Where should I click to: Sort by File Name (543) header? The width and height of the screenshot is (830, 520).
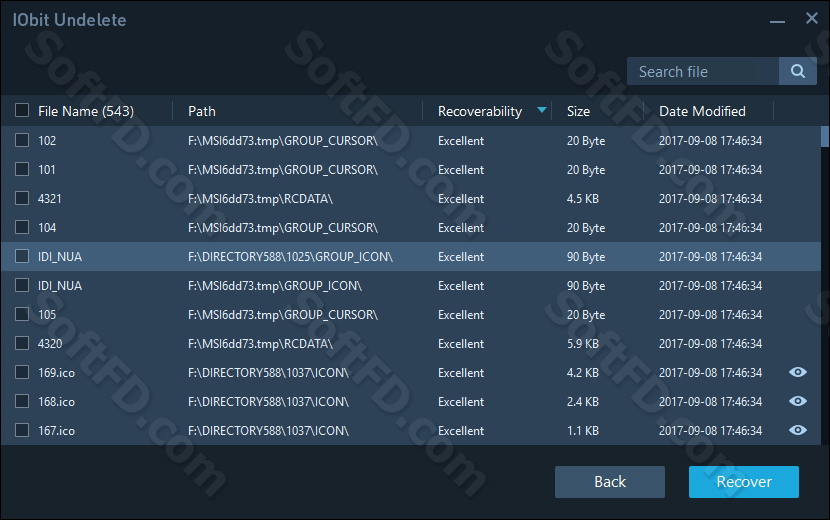[86, 111]
